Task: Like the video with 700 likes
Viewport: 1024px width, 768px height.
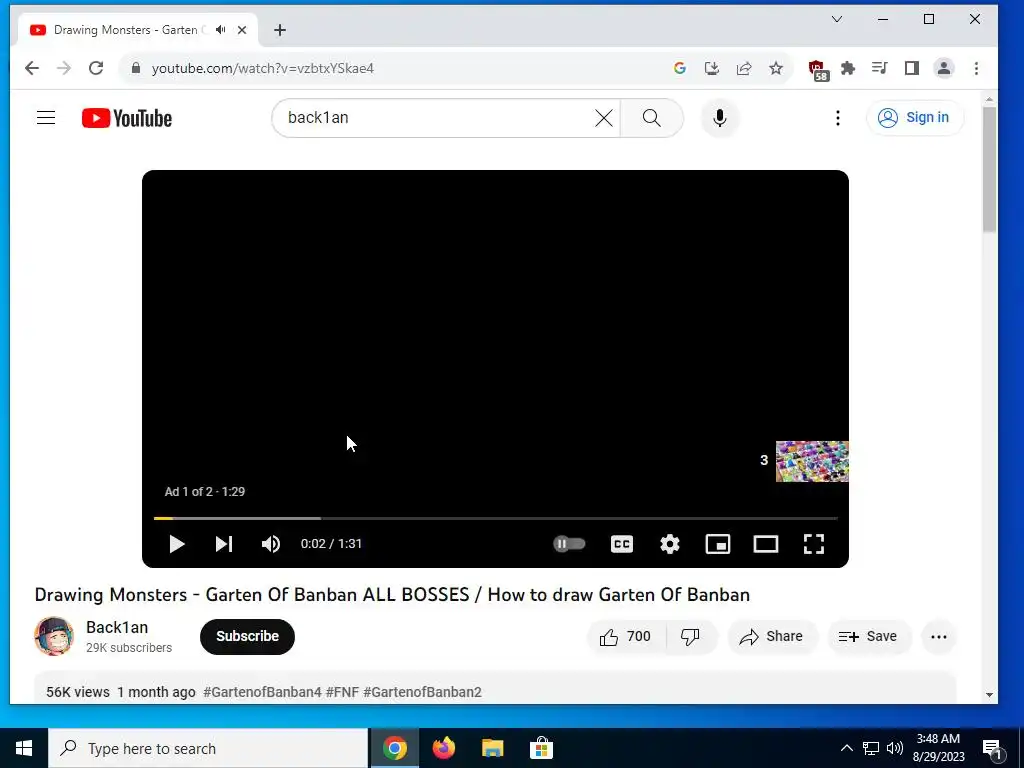Action: click(626, 637)
